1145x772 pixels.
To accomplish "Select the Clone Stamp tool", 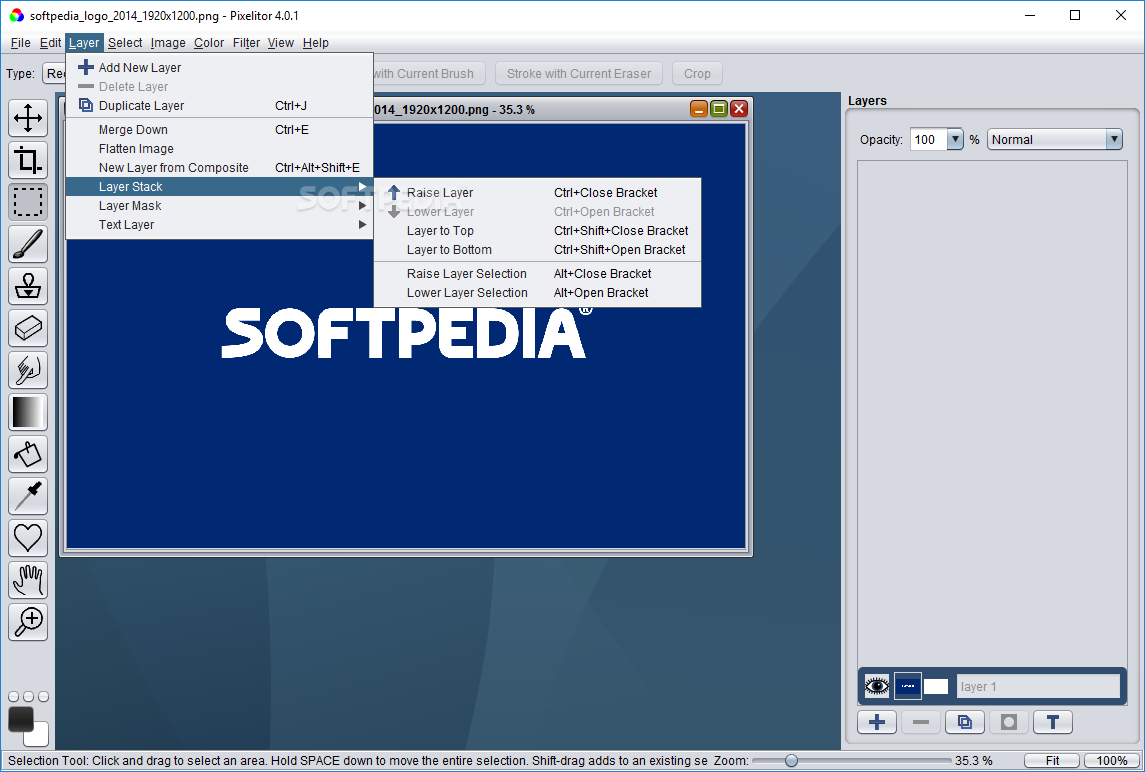I will click(x=28, y=286).
